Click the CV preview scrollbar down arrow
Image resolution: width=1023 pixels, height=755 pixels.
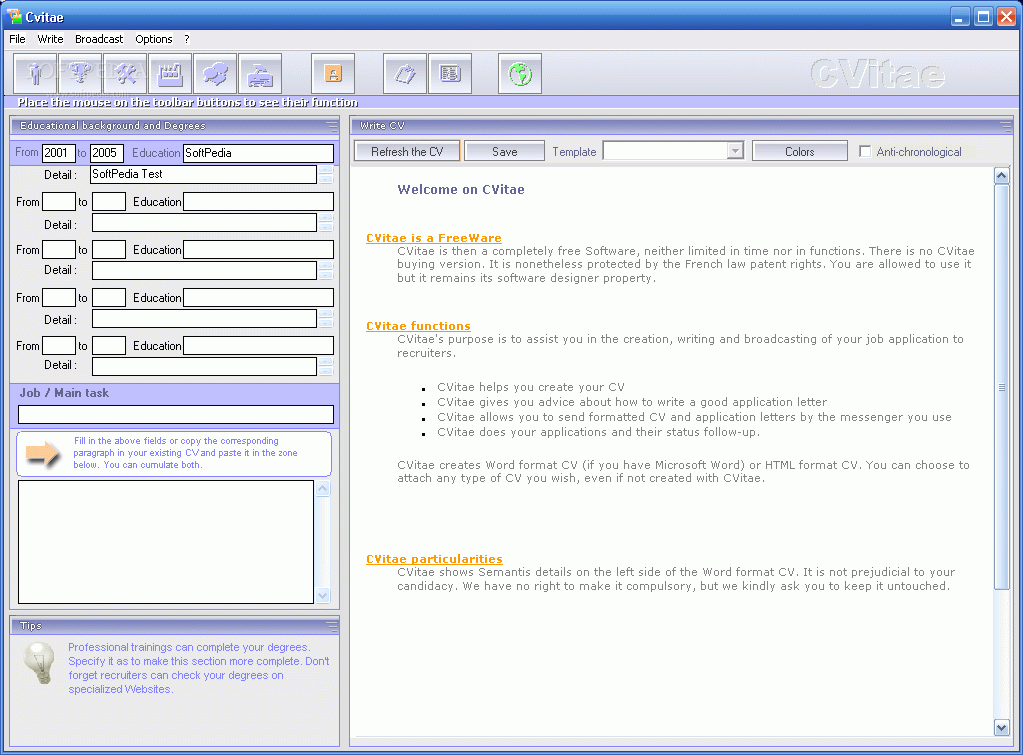(x=1002, y=727)
